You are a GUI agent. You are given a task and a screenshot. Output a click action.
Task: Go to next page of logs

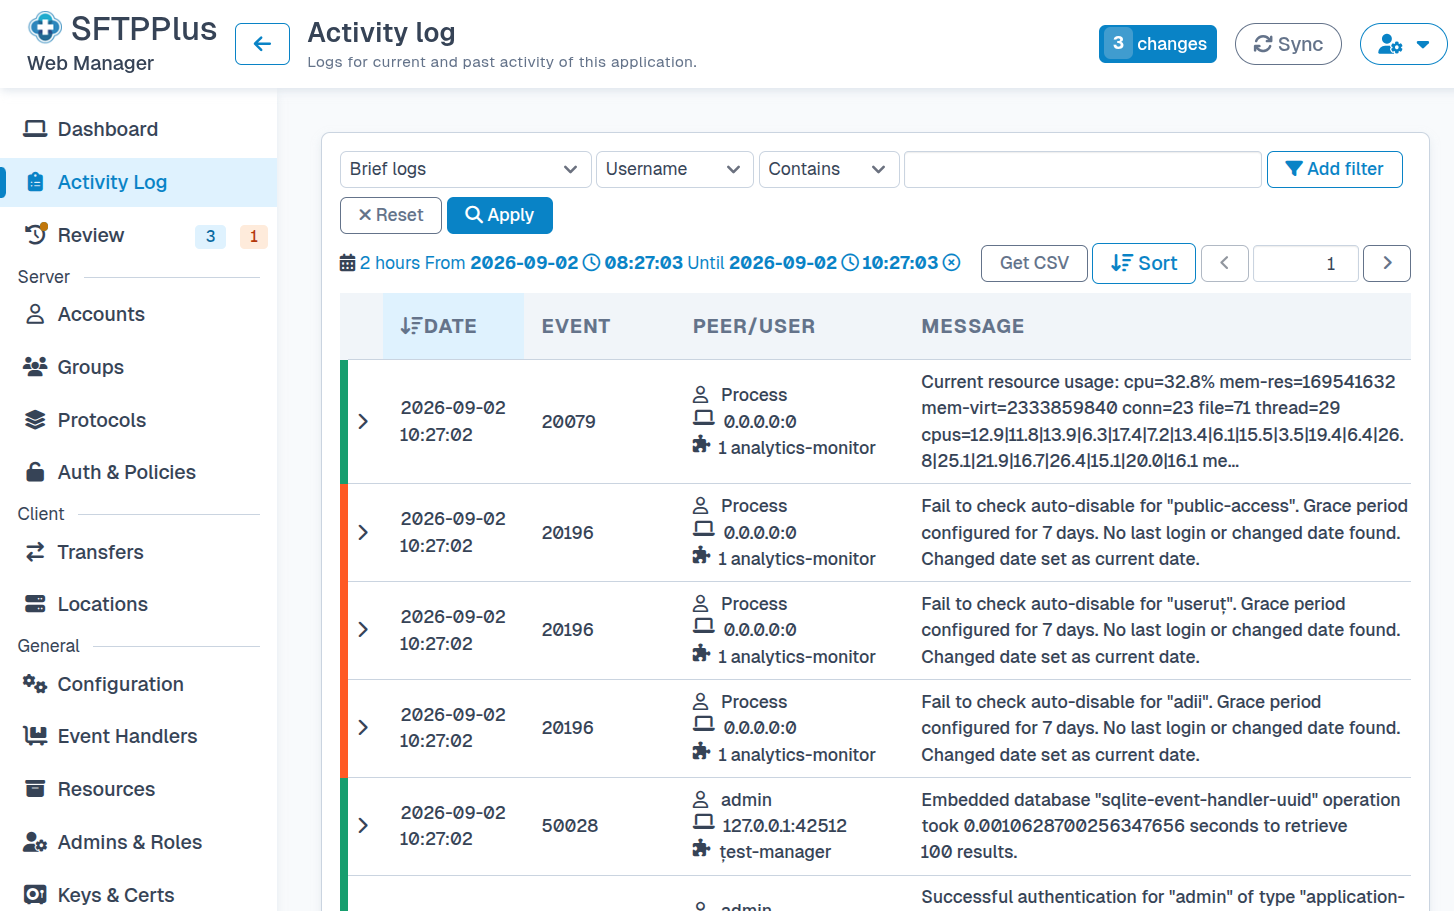1387,263
